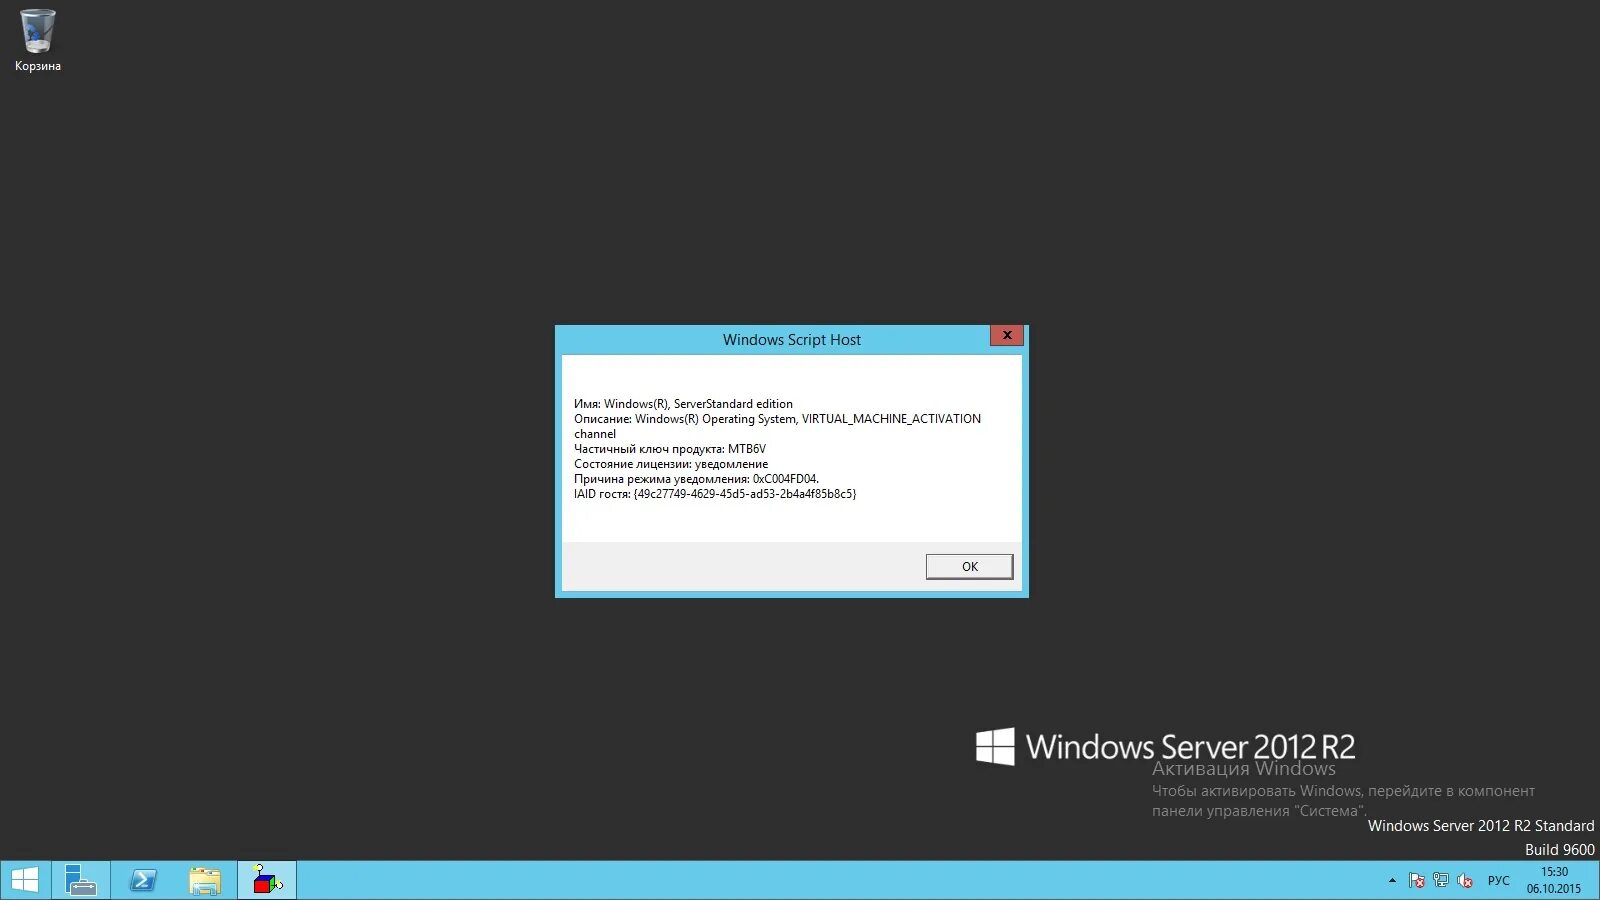
Task: Open Action Center flag tray icon
Action: (1416, 881)
